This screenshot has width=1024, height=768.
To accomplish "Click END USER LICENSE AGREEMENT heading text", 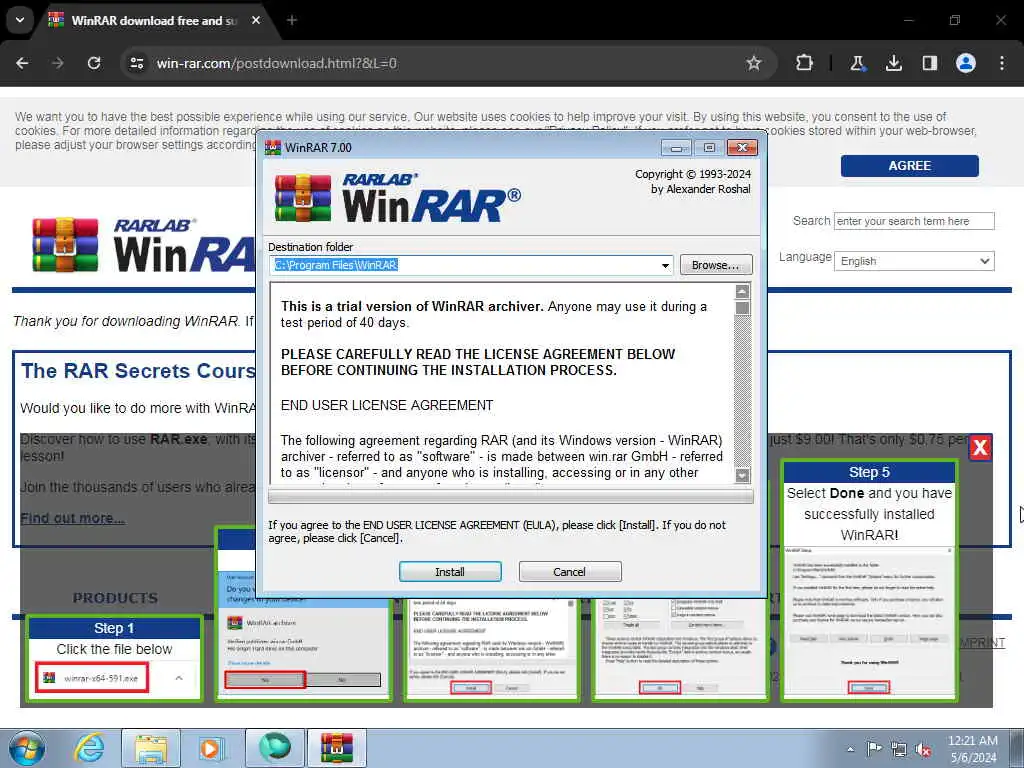I will [387, 405].
